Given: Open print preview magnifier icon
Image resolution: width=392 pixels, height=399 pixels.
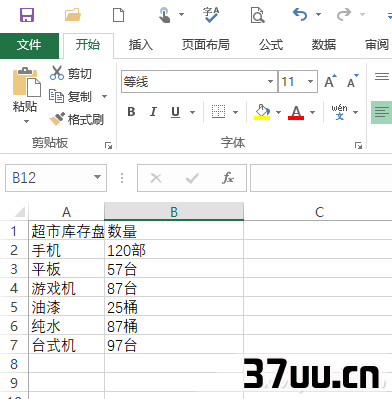Looking at the screenshot, I should tap(257, 15).
